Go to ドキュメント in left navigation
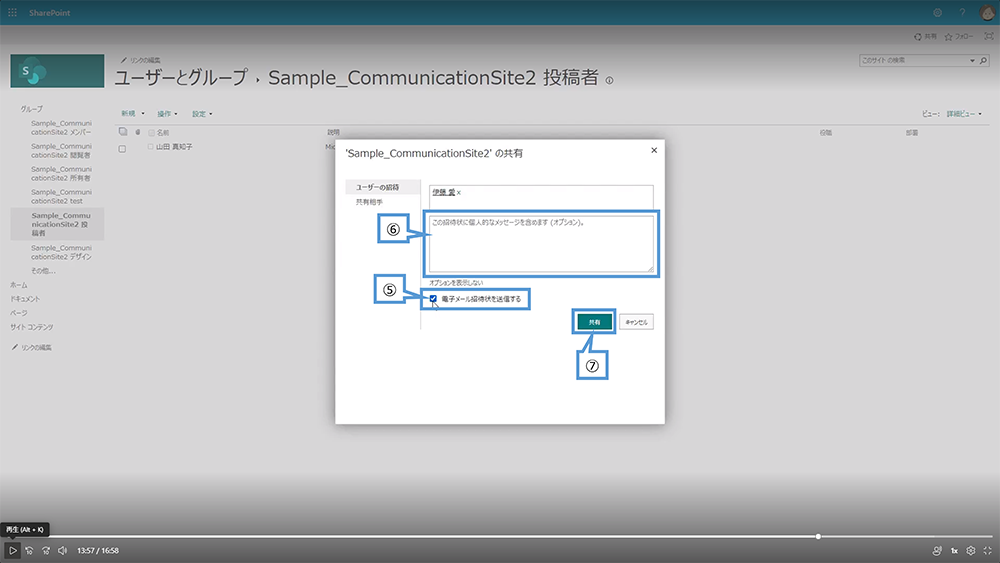This screenshot has width=1000, height=563. click(x=25, y=298)
